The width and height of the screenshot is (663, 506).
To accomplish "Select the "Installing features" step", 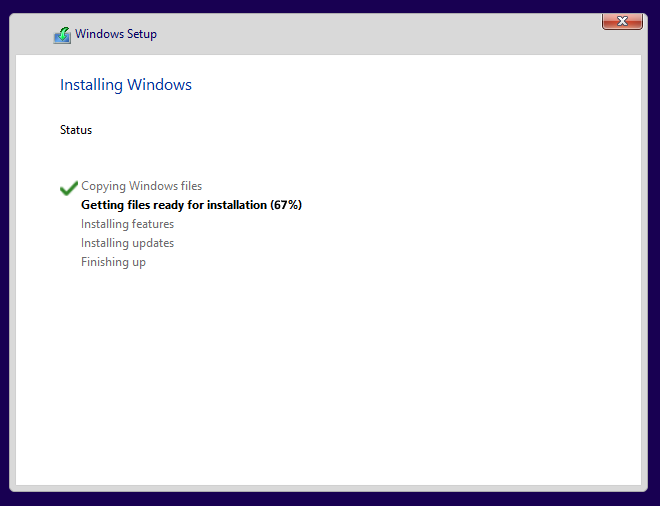I will pyautogui.click(x=127, y=224).
